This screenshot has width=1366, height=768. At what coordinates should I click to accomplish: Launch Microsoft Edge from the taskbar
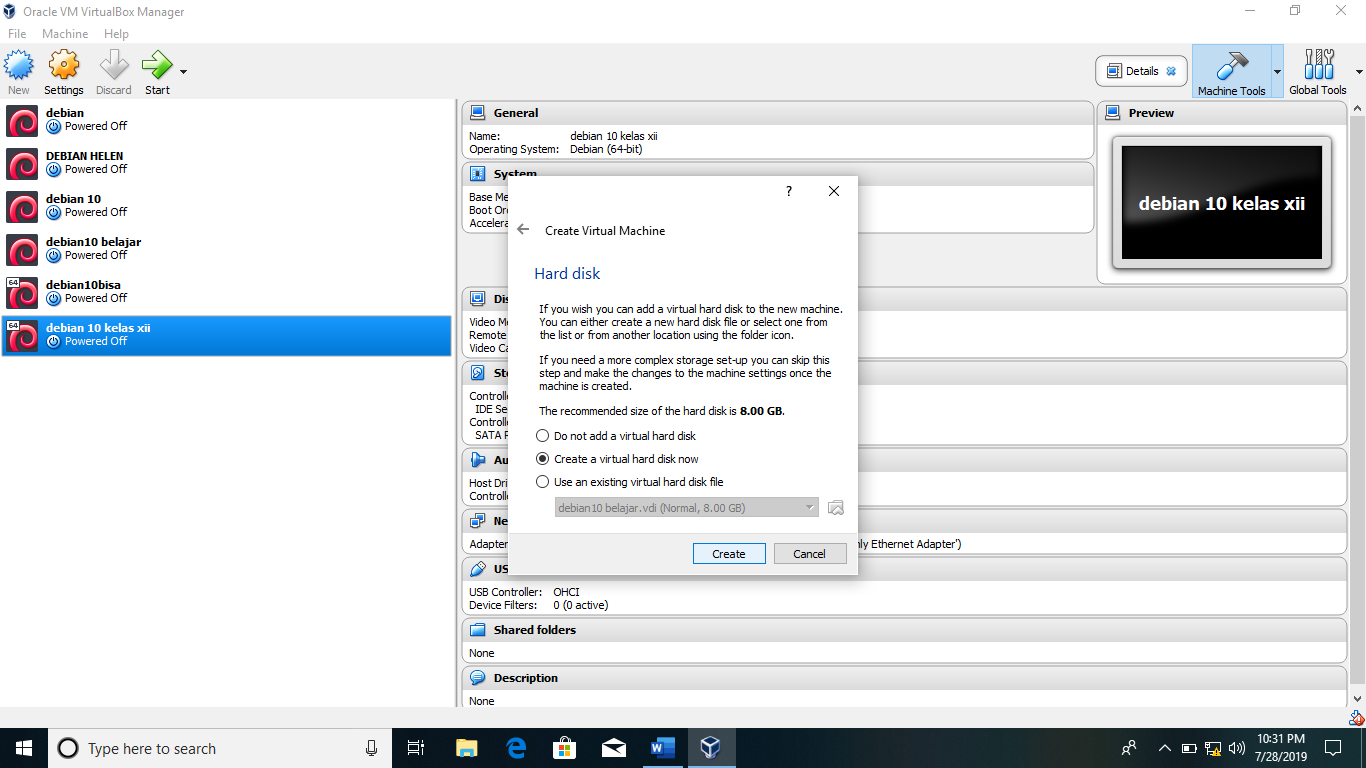[x=516, y=748]
